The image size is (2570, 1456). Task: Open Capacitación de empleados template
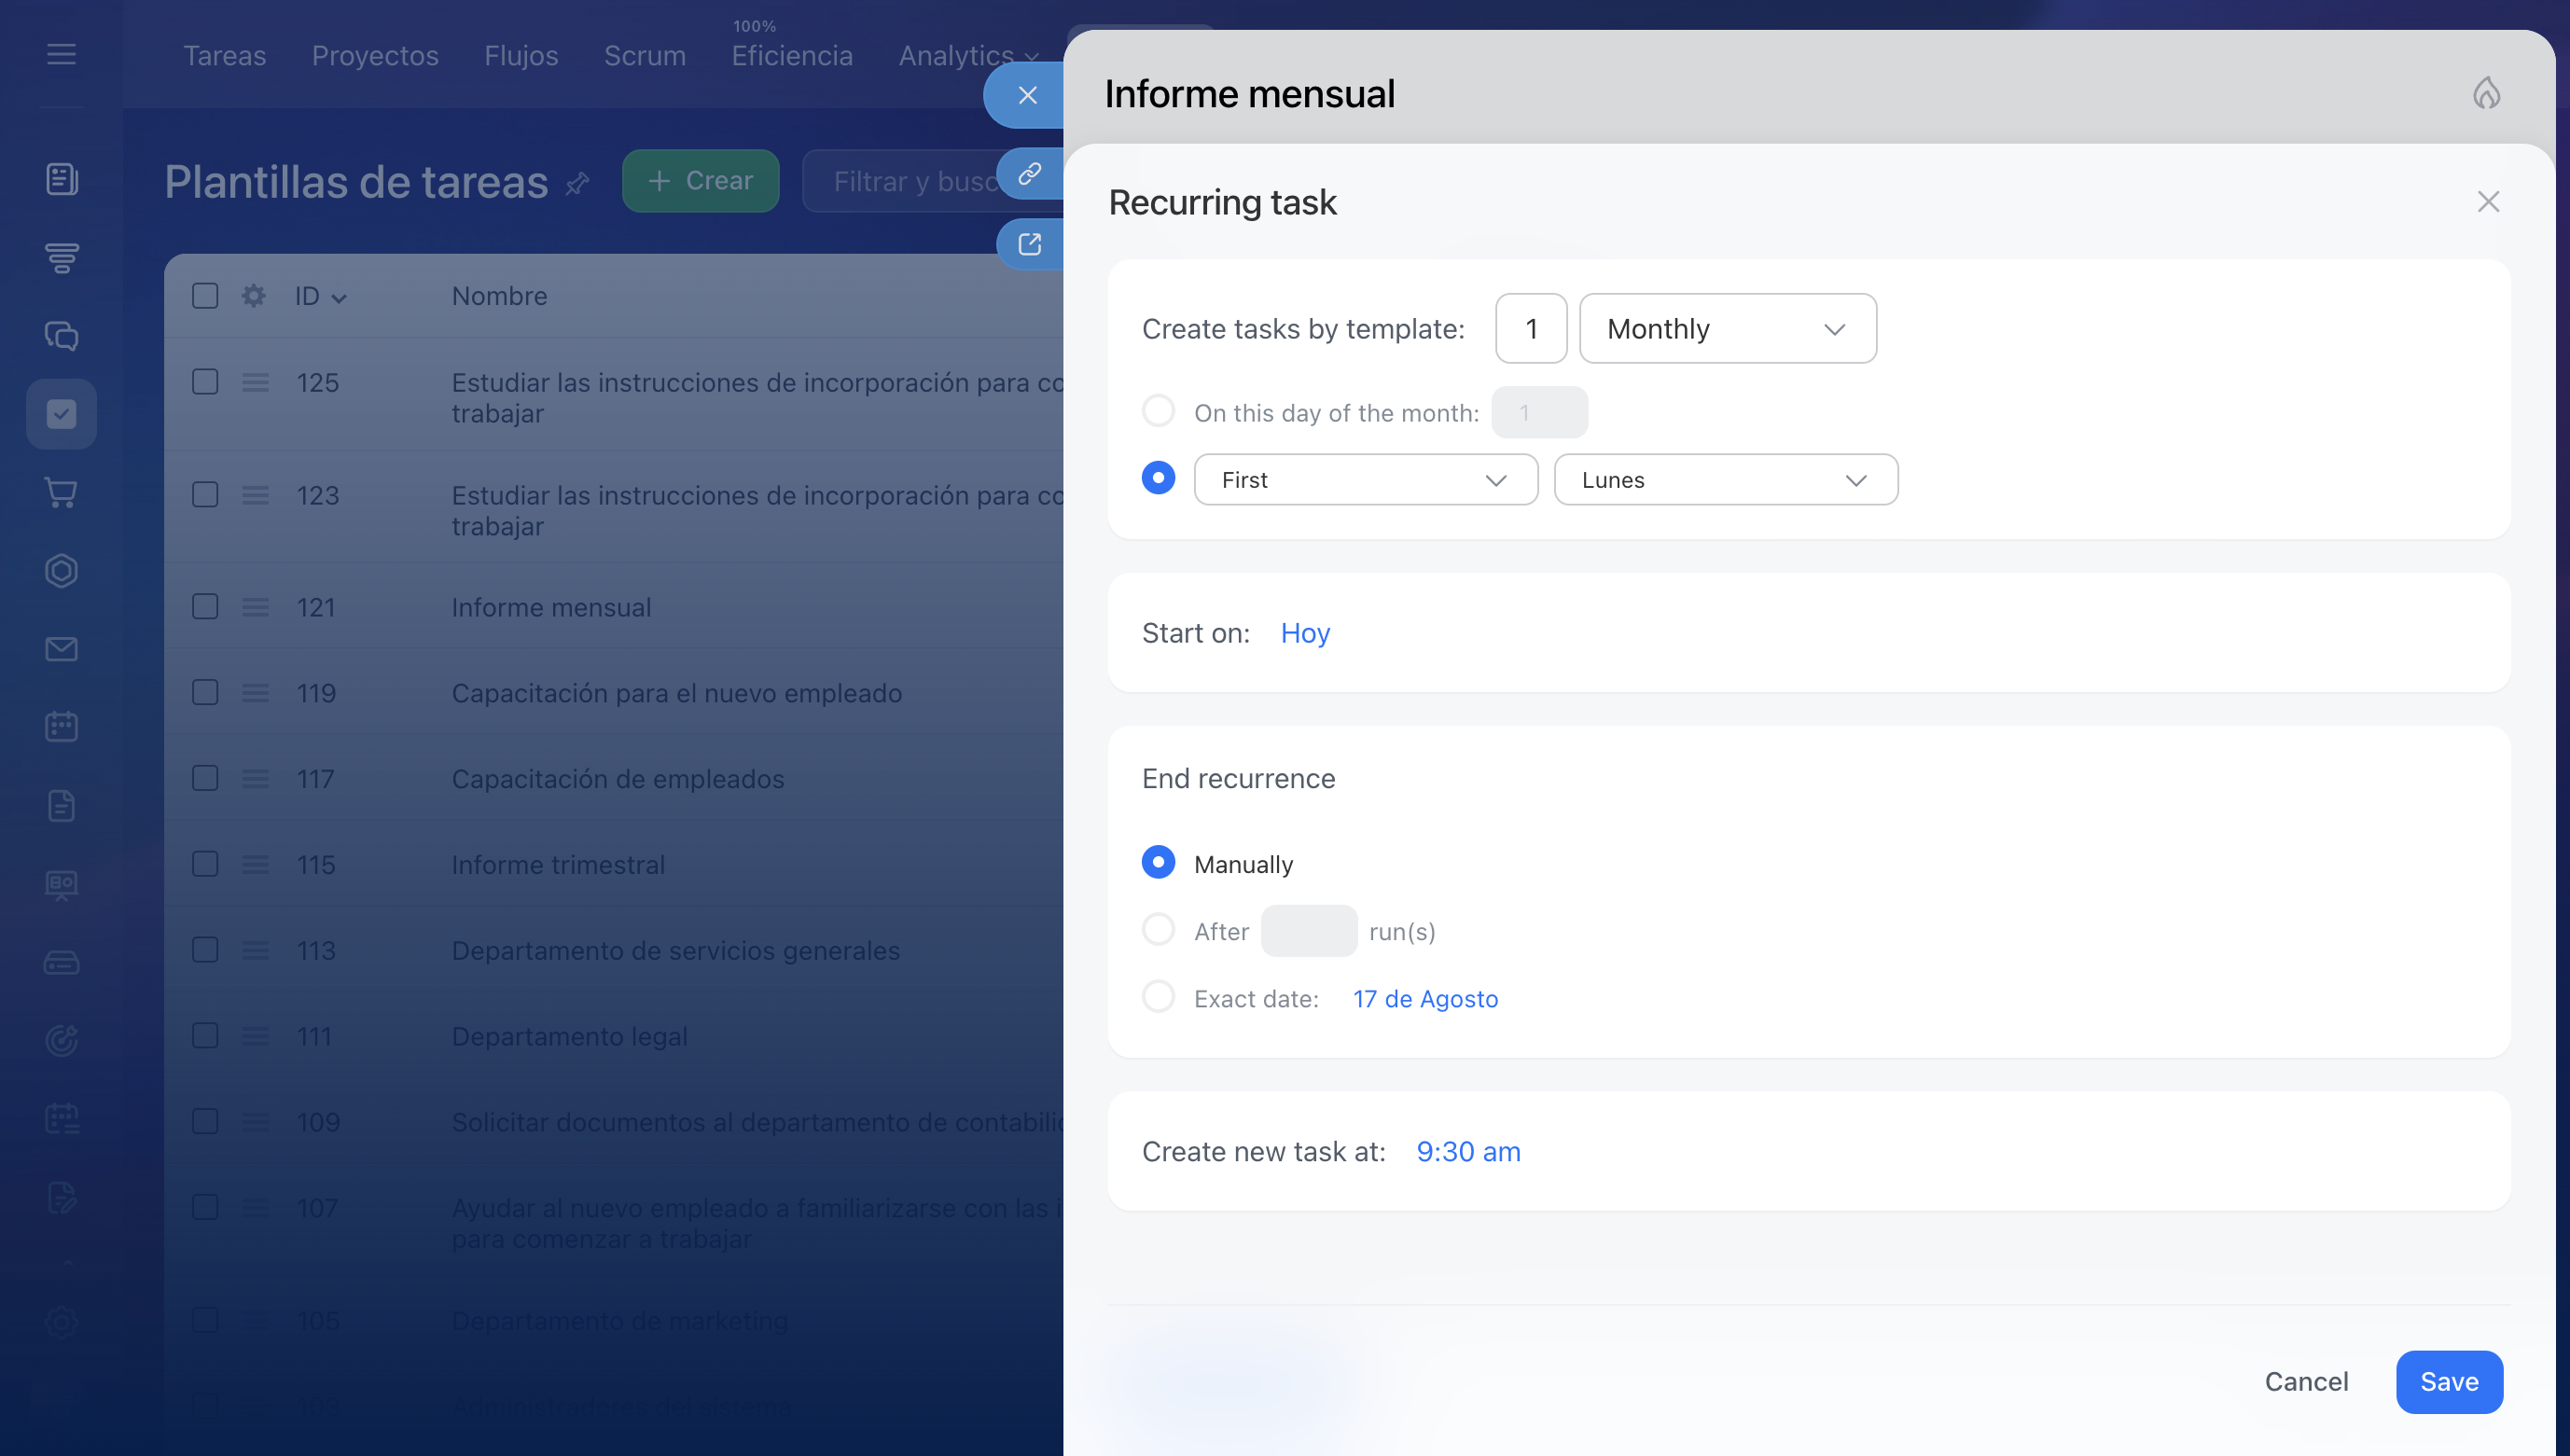click(x=618, y=779)
